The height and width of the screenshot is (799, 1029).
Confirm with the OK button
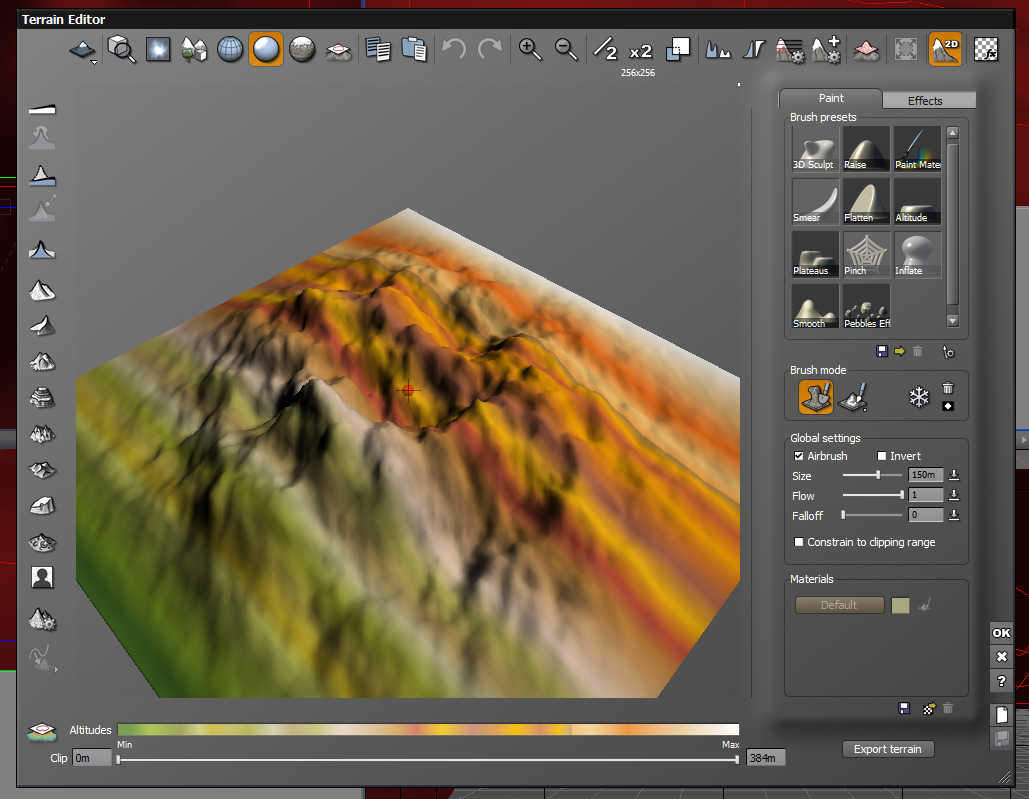[1001, 633]
